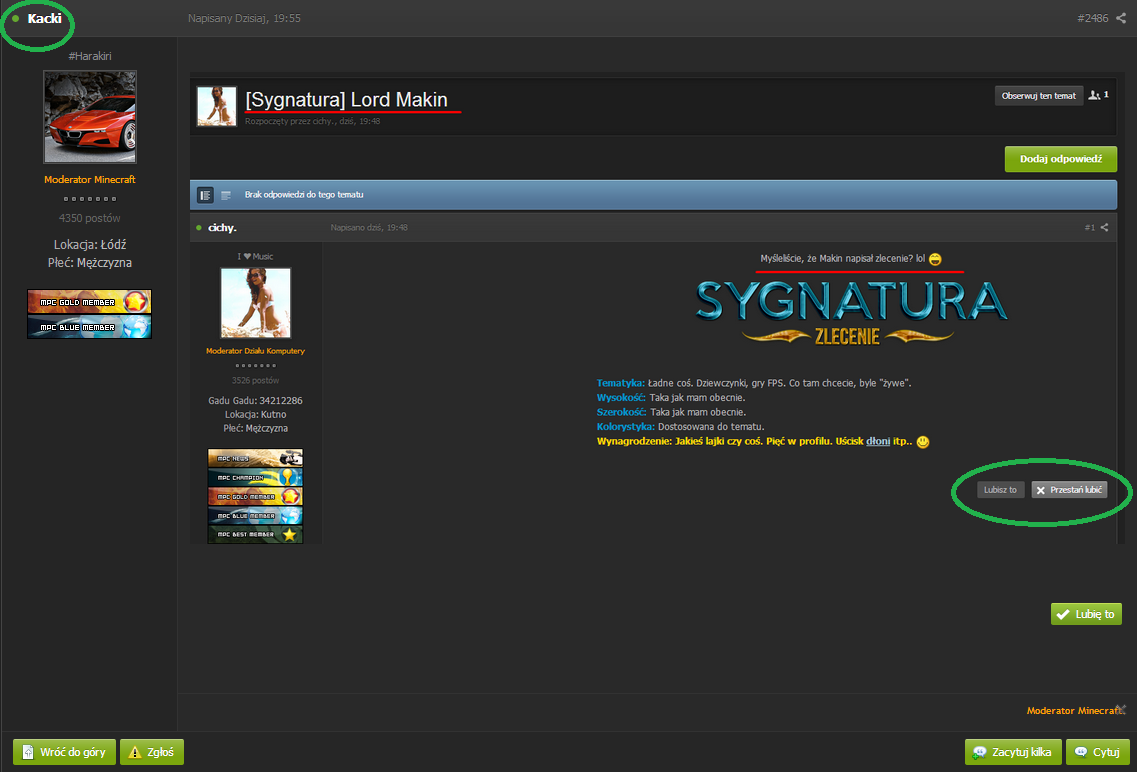Click Obserwuj ten temat button
Viewport: 1137px width, 772px height.
click(1038, 96)
